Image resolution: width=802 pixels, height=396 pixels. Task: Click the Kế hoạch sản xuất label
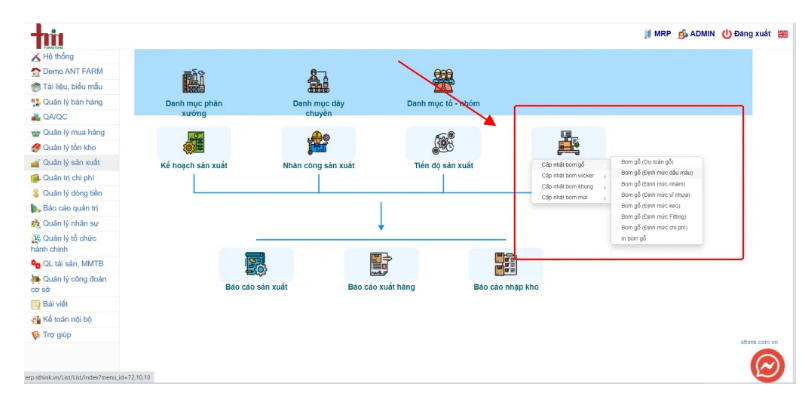coord(193,166)
